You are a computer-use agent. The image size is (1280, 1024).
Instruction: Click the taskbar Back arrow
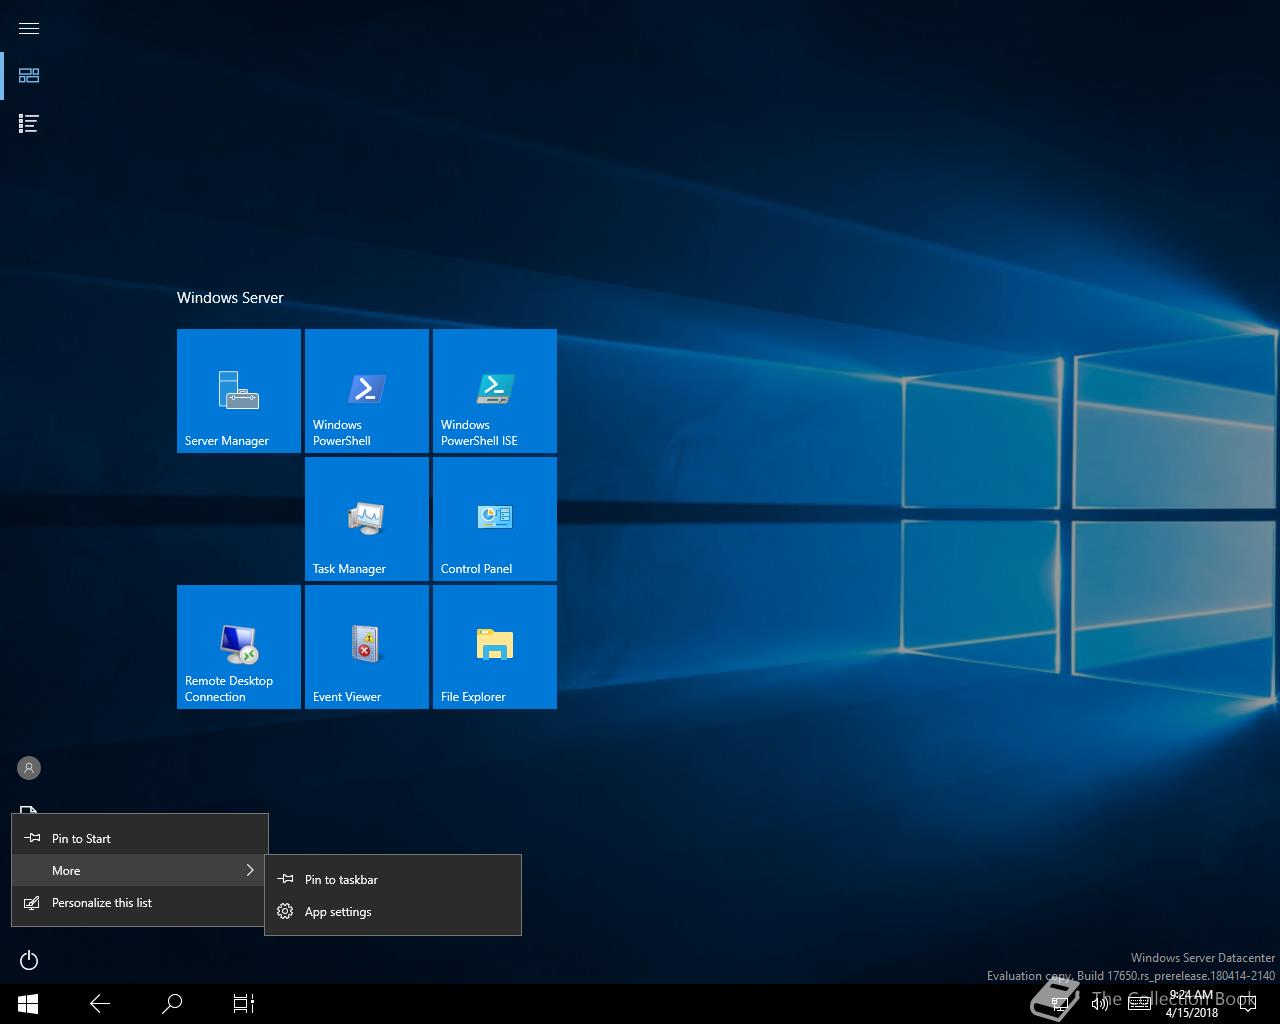point(100,1003)
